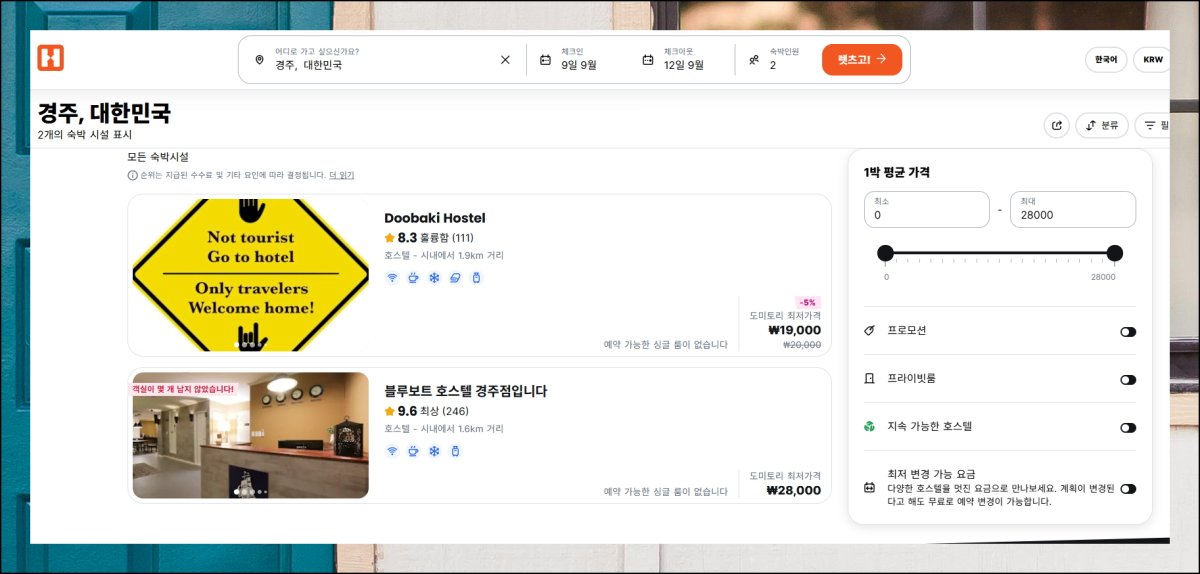Click the 최대 price input field
The height and width of the screenshot is (574, 1200).
click(1073, 209)
